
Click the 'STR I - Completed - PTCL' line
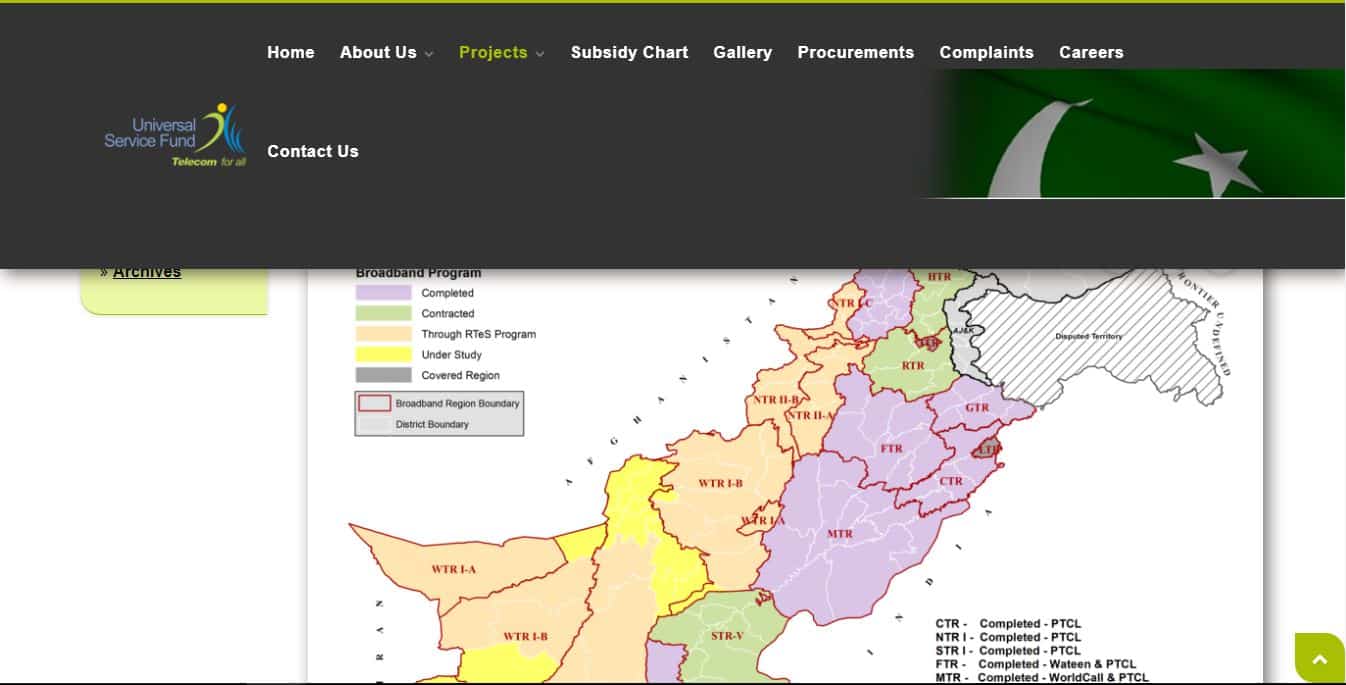point(1008,651)
